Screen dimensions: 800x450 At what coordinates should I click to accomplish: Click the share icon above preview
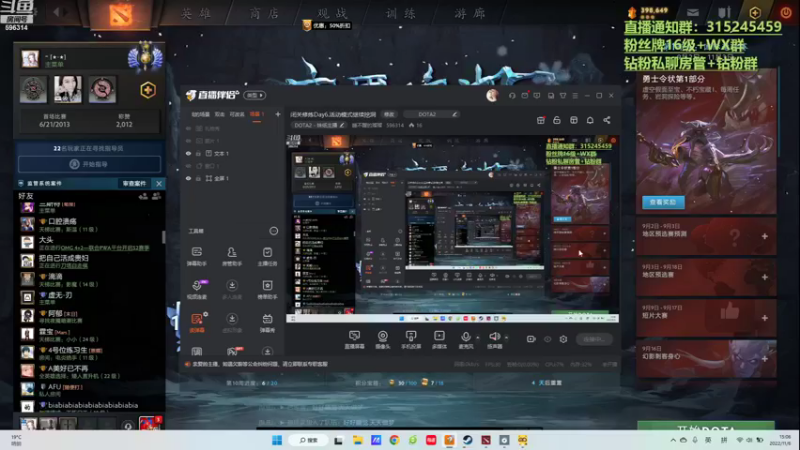[x=607, y=120]
